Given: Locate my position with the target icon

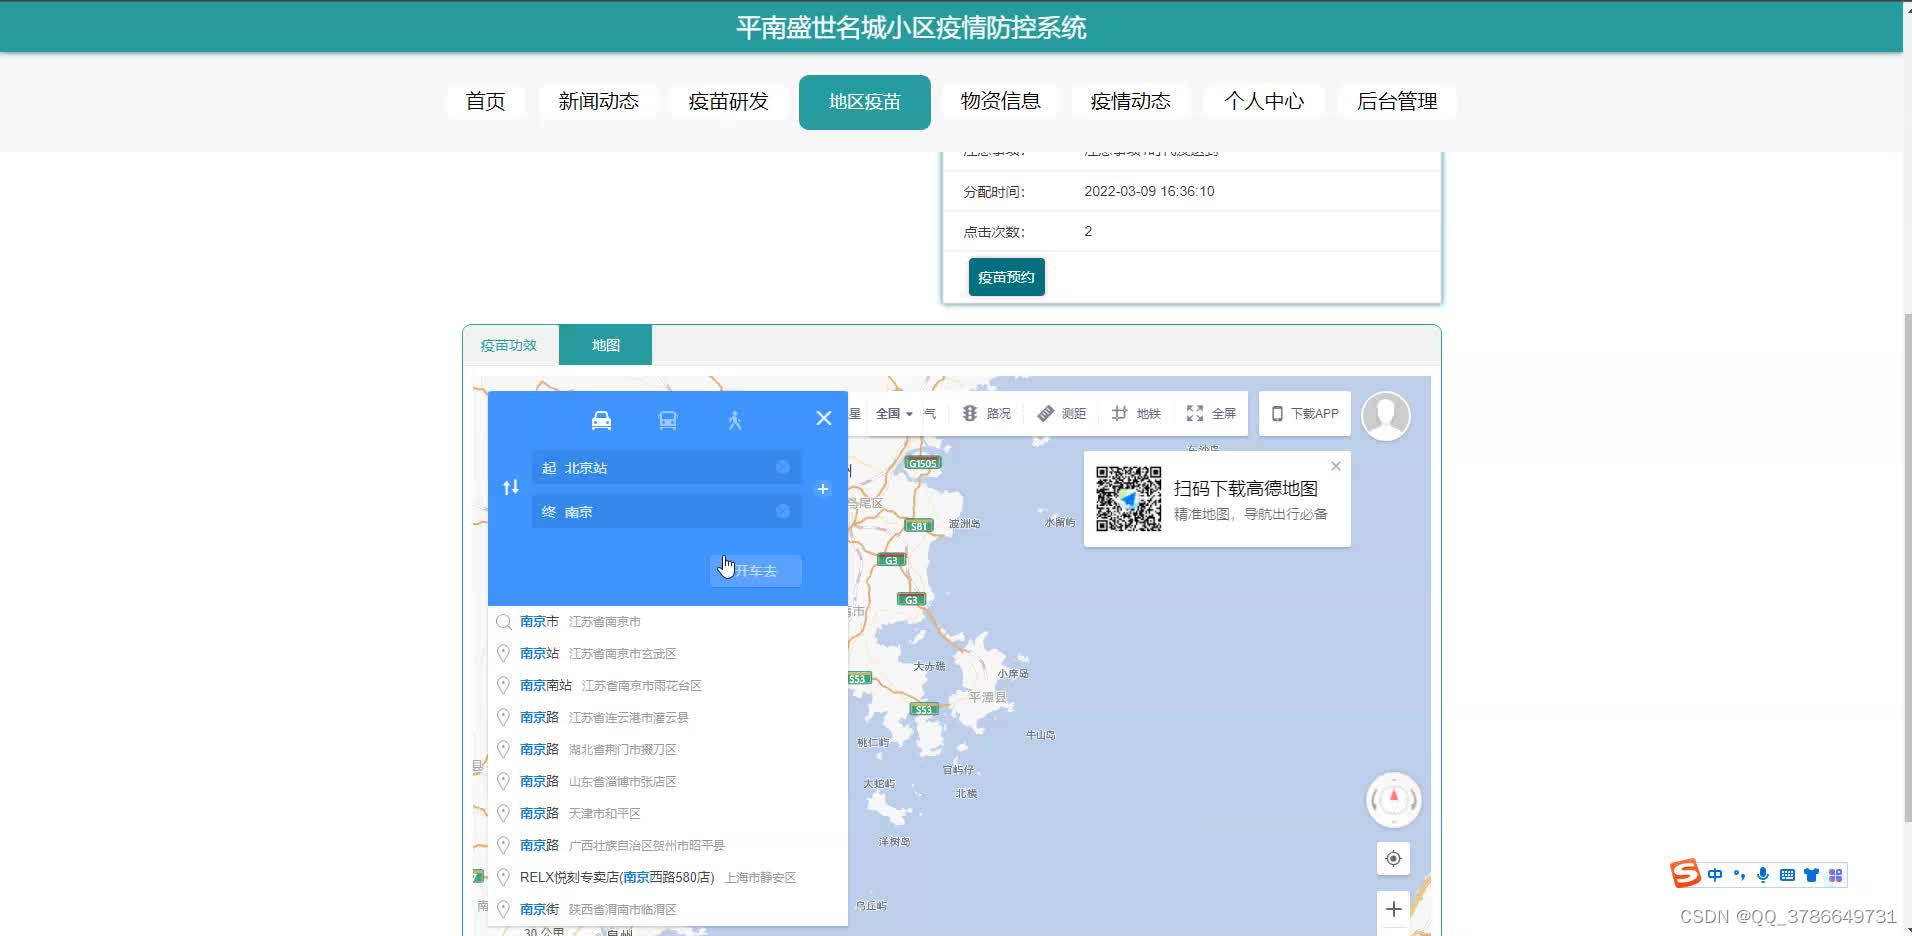Looking at the screenshot, I should click(1393, 858).
